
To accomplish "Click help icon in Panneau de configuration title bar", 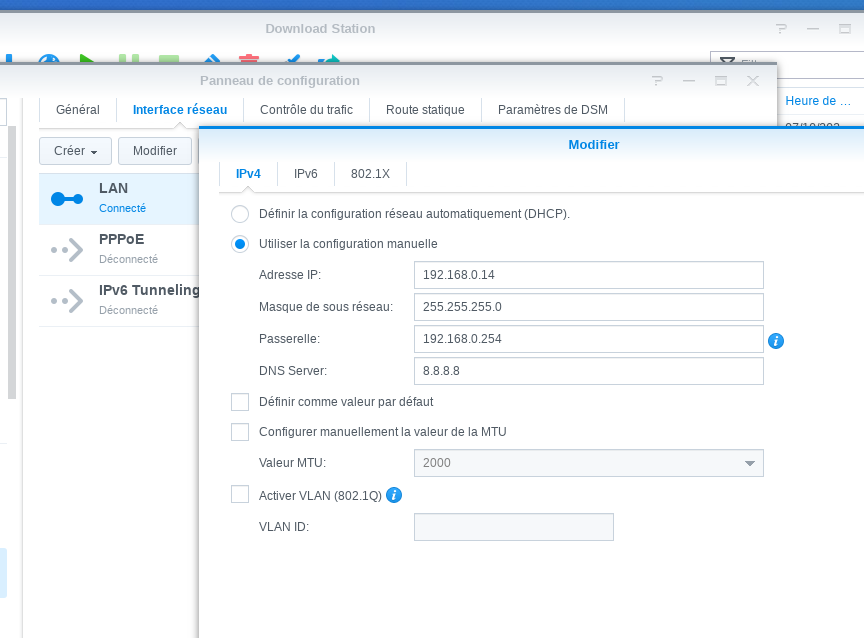I will [x=657, y=81].
